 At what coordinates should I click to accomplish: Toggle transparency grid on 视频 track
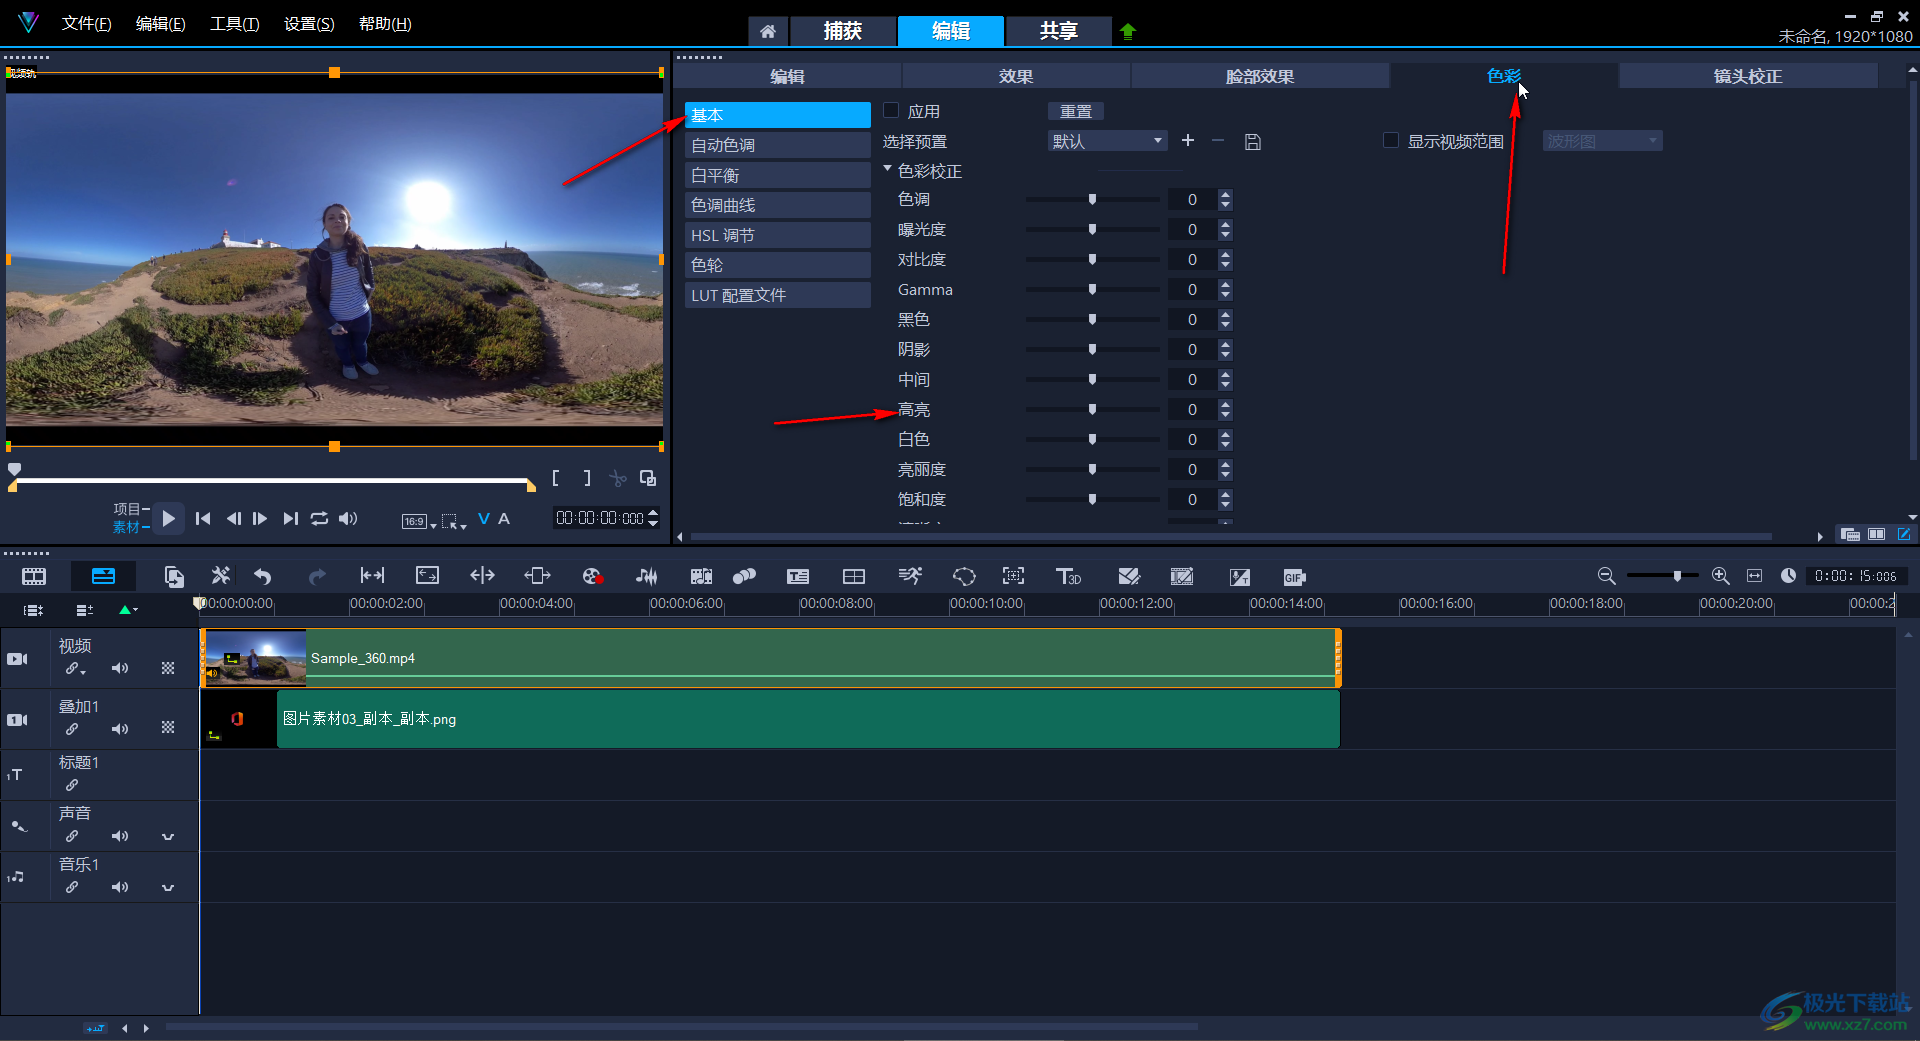click(x=168, y=668)
